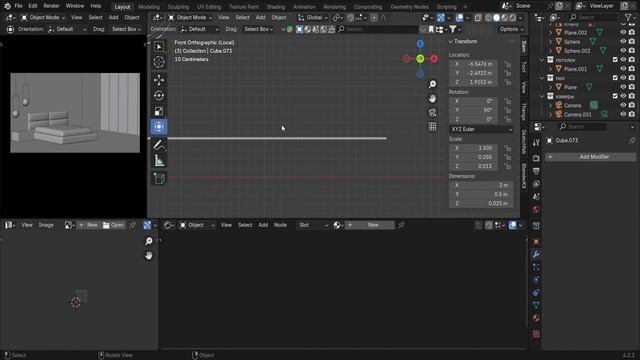Open World properties globe icon

point(536,209)
